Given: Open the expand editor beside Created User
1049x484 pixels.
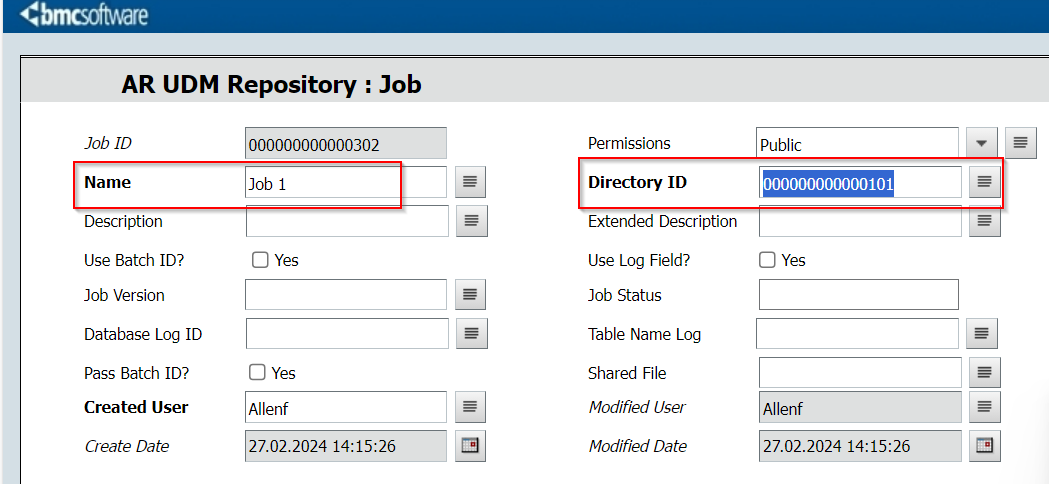Looking at the screenshot, I should [470, 407].
